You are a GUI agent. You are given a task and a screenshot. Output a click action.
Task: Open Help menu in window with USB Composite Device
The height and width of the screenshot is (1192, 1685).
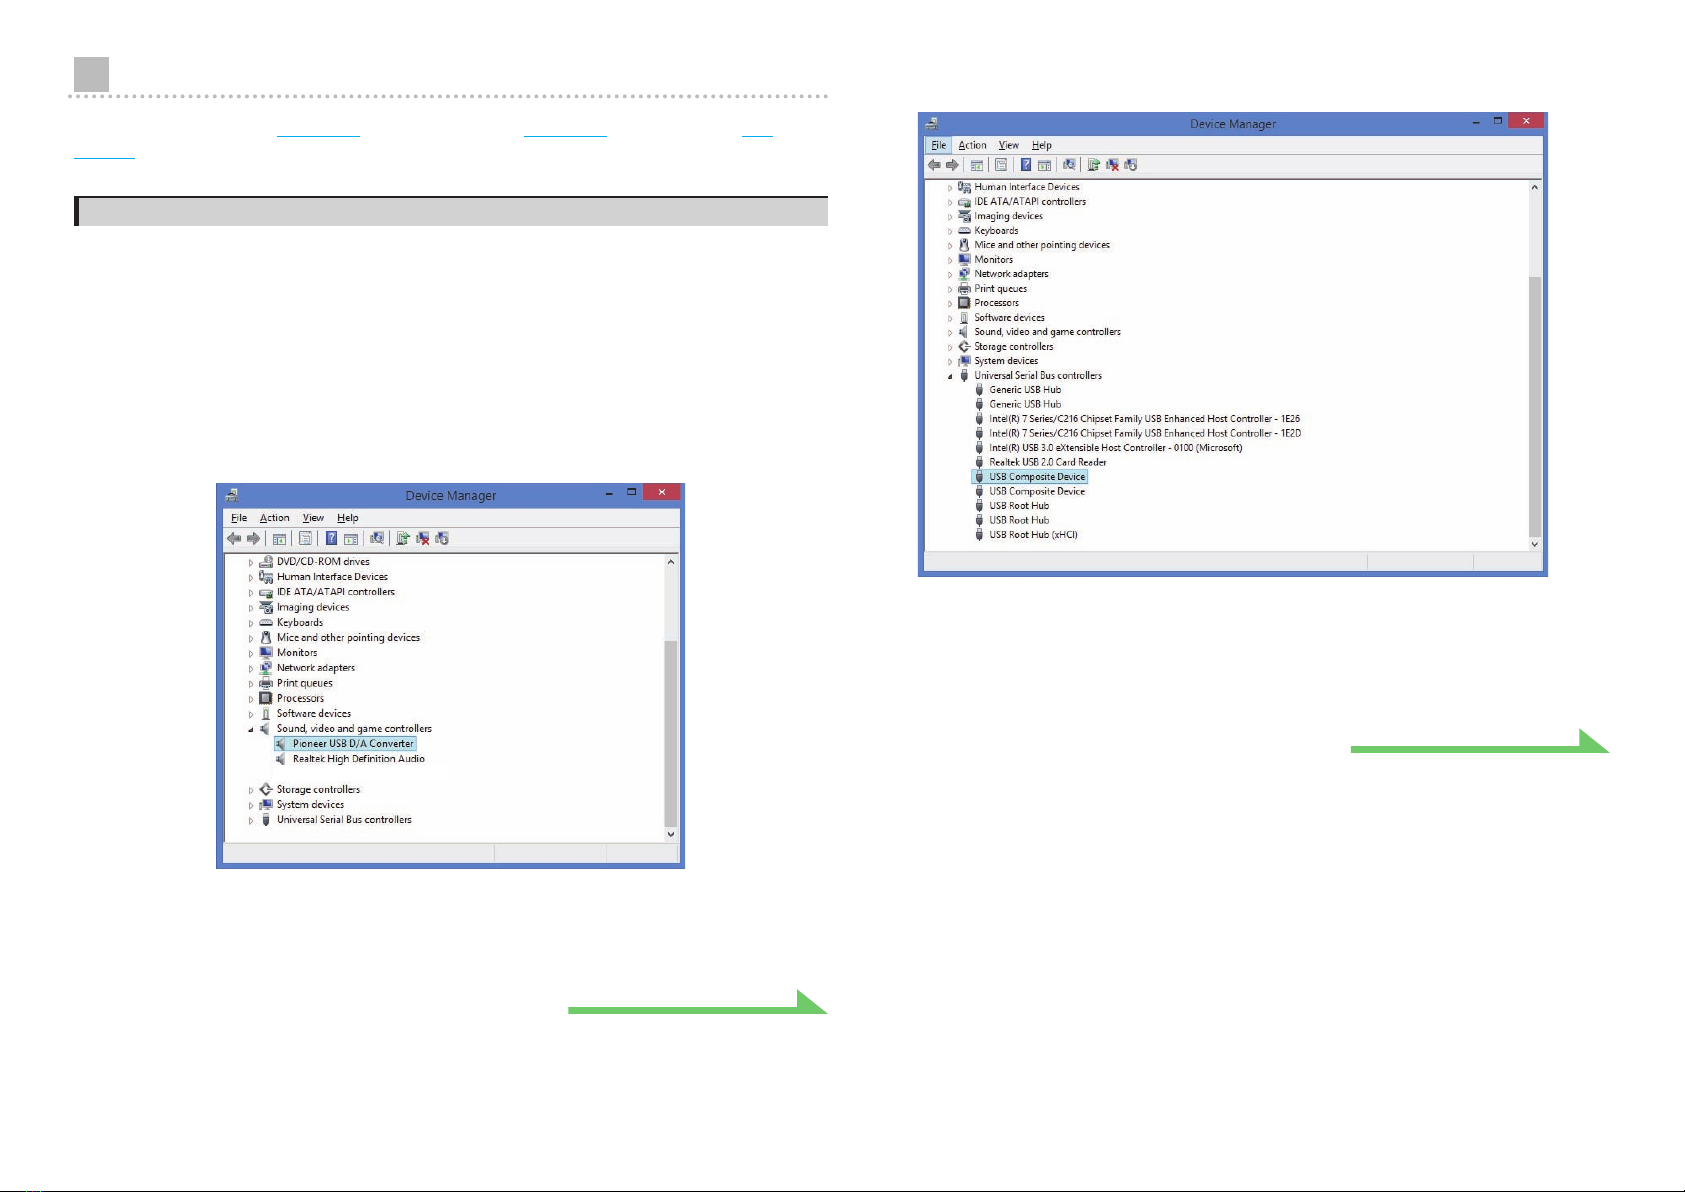[x=1042, y=145]
